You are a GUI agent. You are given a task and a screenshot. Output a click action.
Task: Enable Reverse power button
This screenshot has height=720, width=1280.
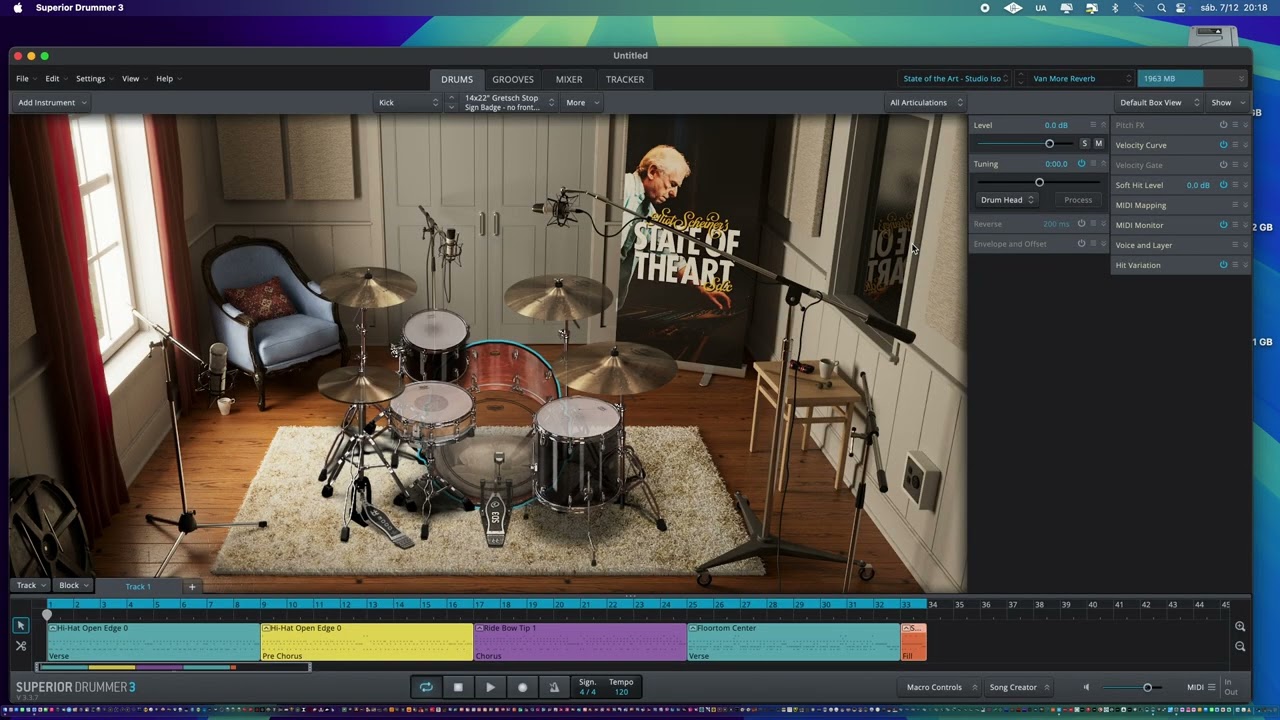(x=1081, y=224)
